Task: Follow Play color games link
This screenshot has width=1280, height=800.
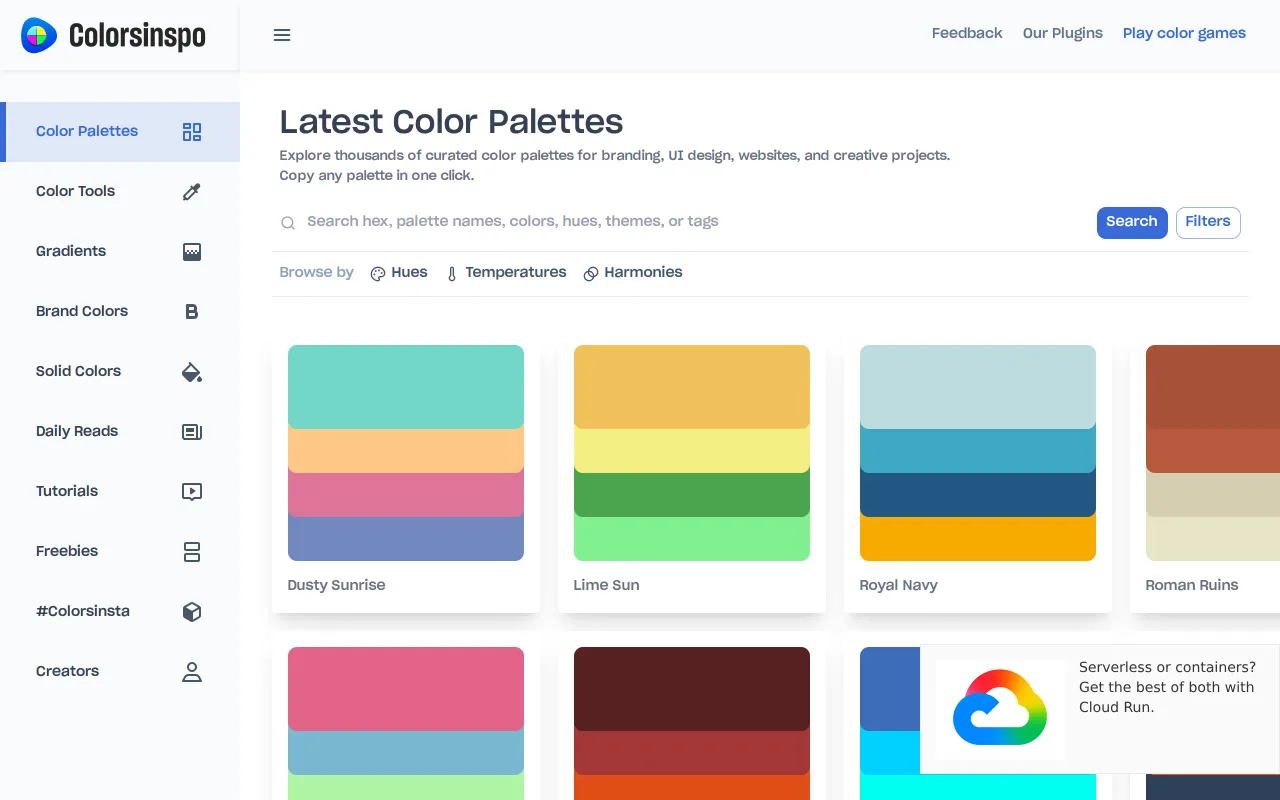Action: click(1184, 33)
